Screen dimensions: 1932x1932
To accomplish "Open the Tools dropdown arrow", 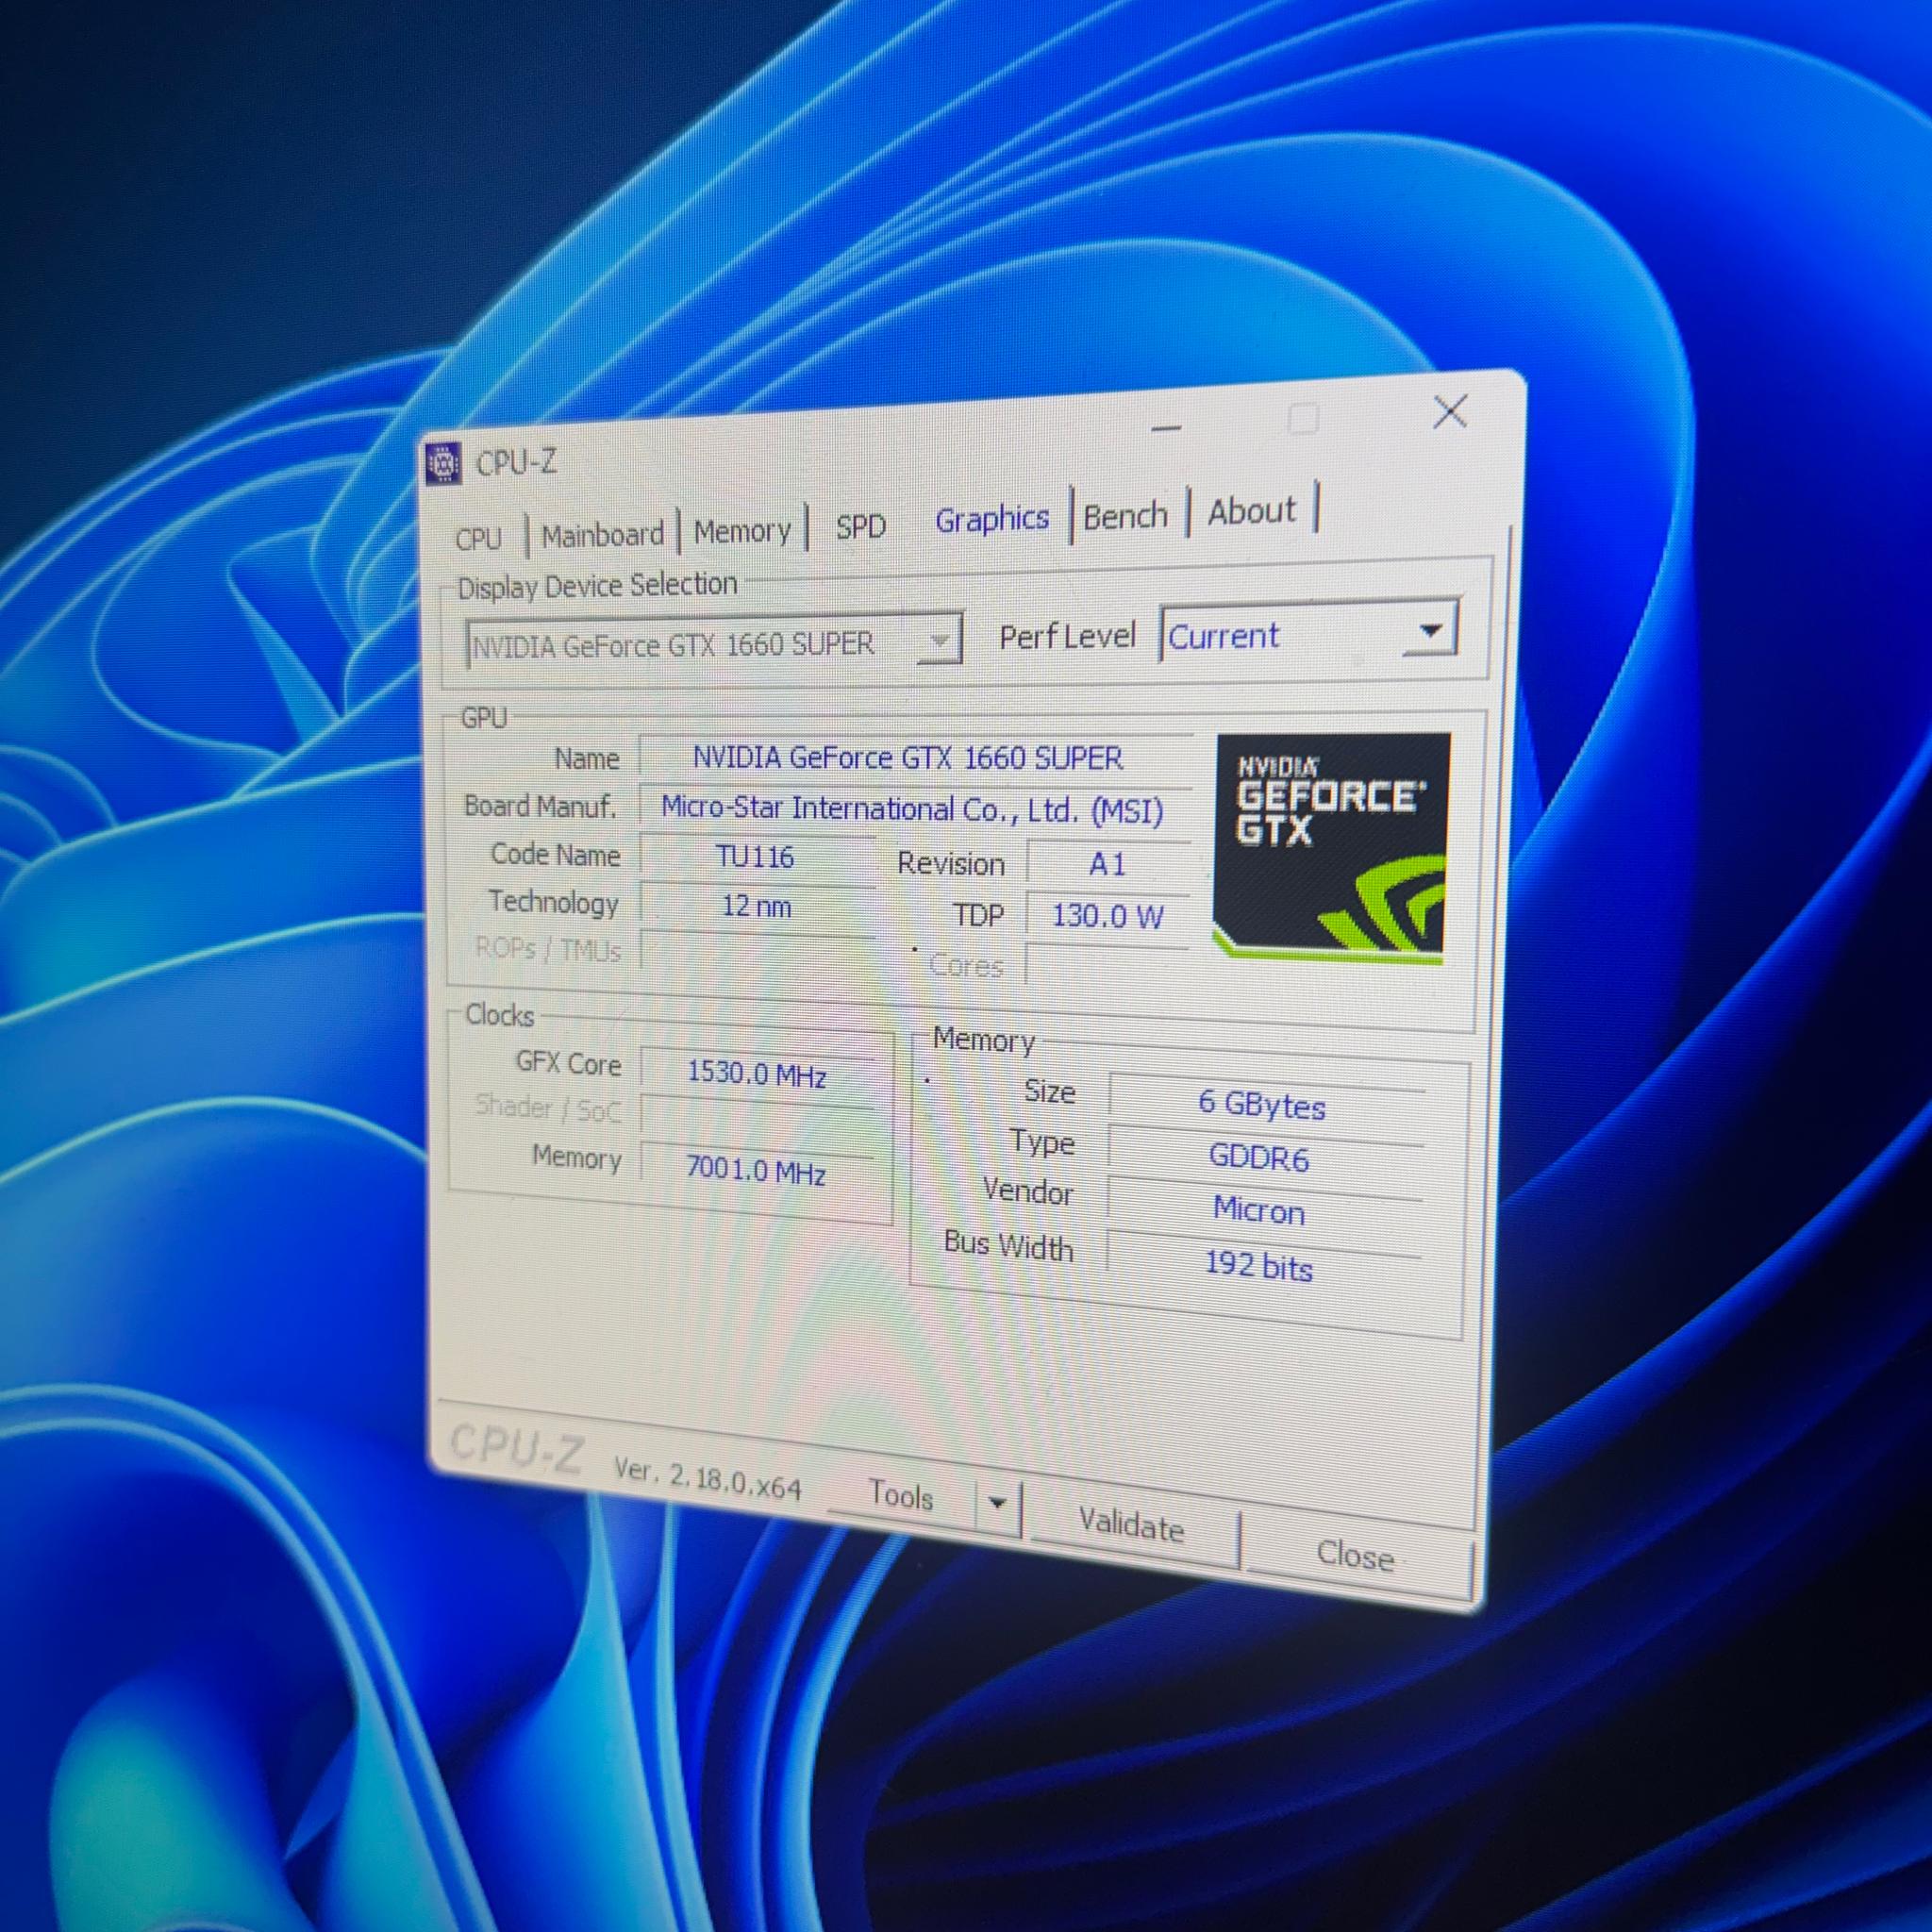I will pos(997,1503).
